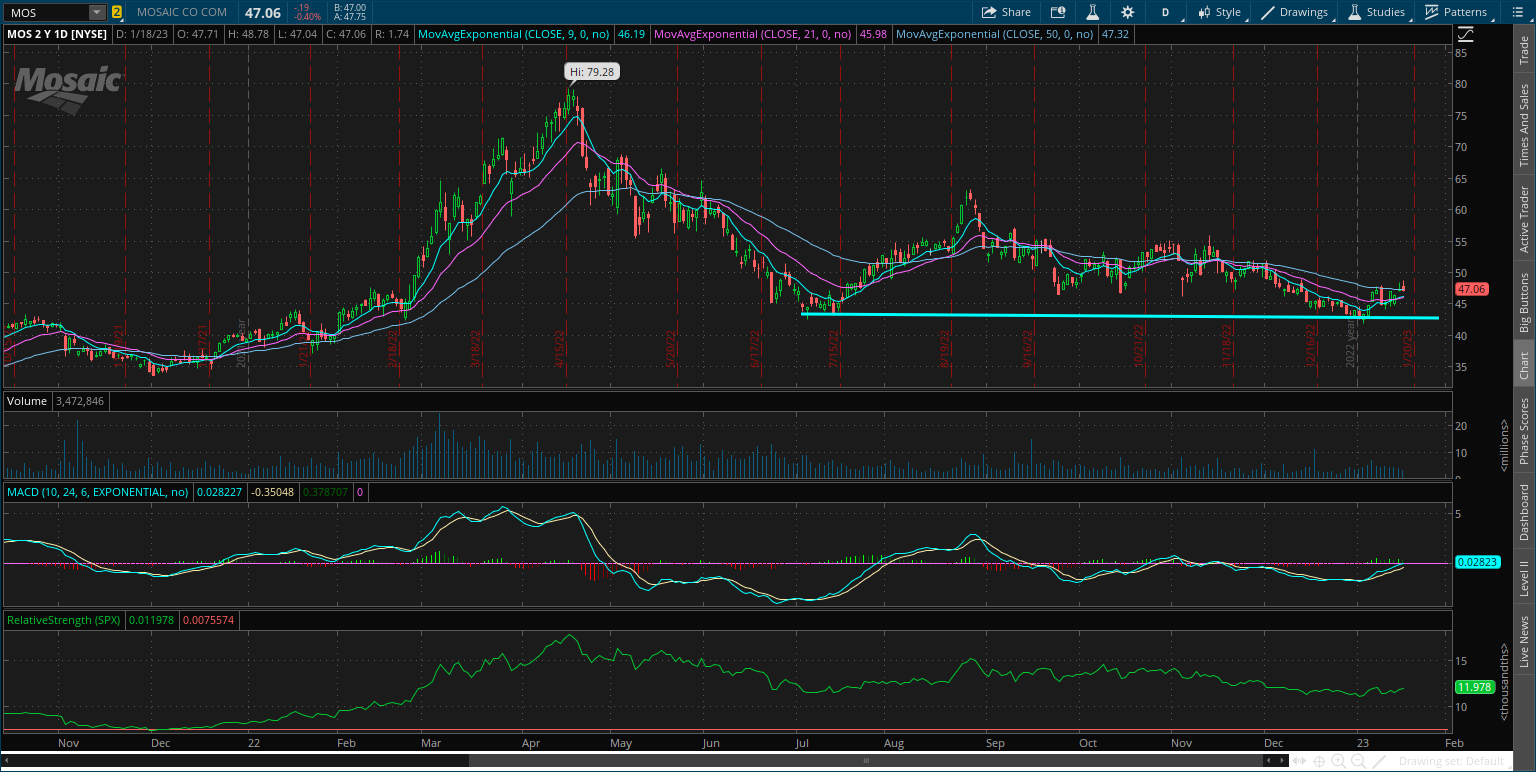Click the yellow chart link badge labeled 2
1536x772 pixels.
(x=117, y=12)
